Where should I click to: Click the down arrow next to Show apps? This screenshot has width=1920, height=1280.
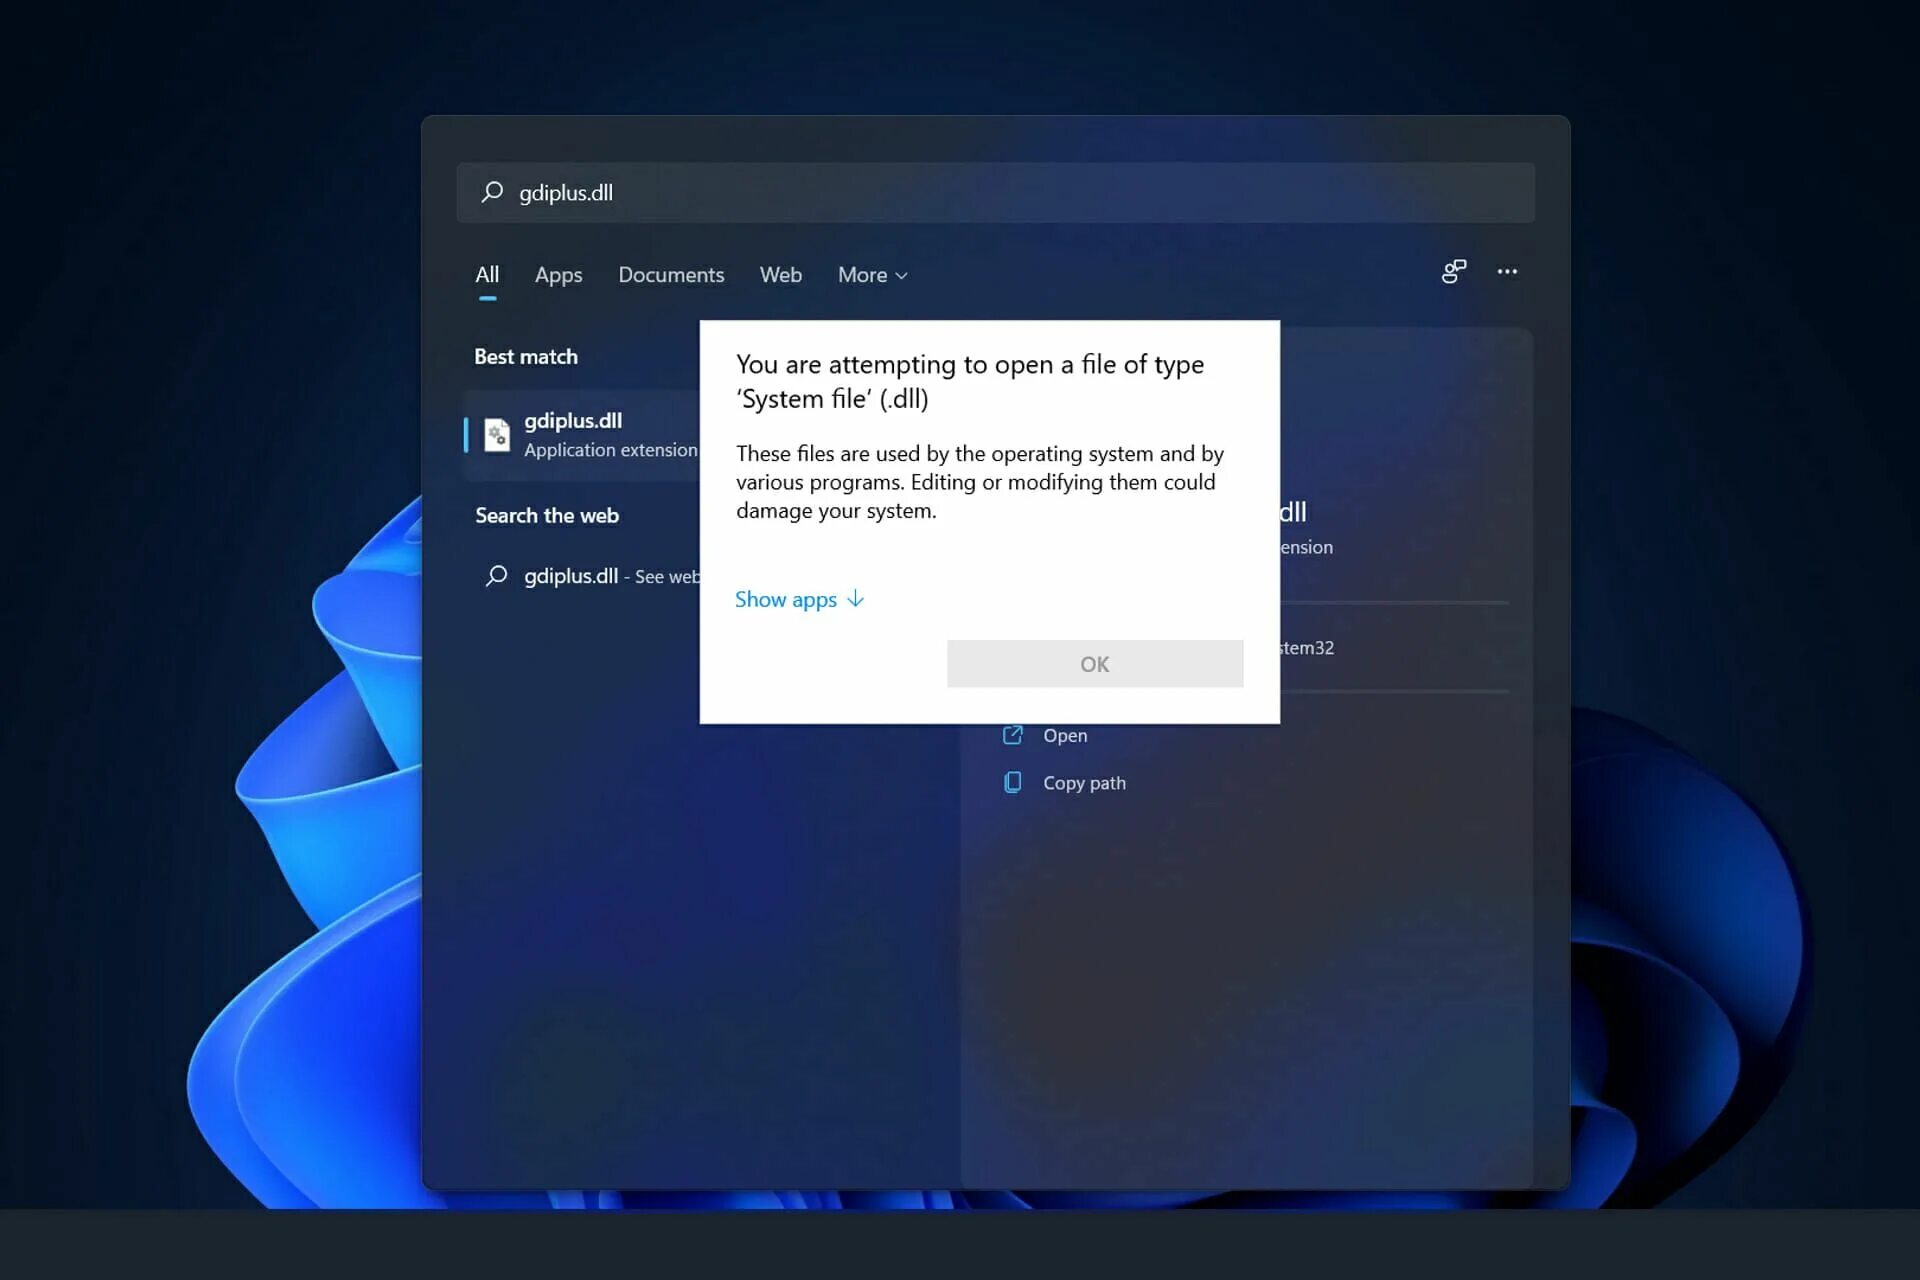tap(855, 599)
